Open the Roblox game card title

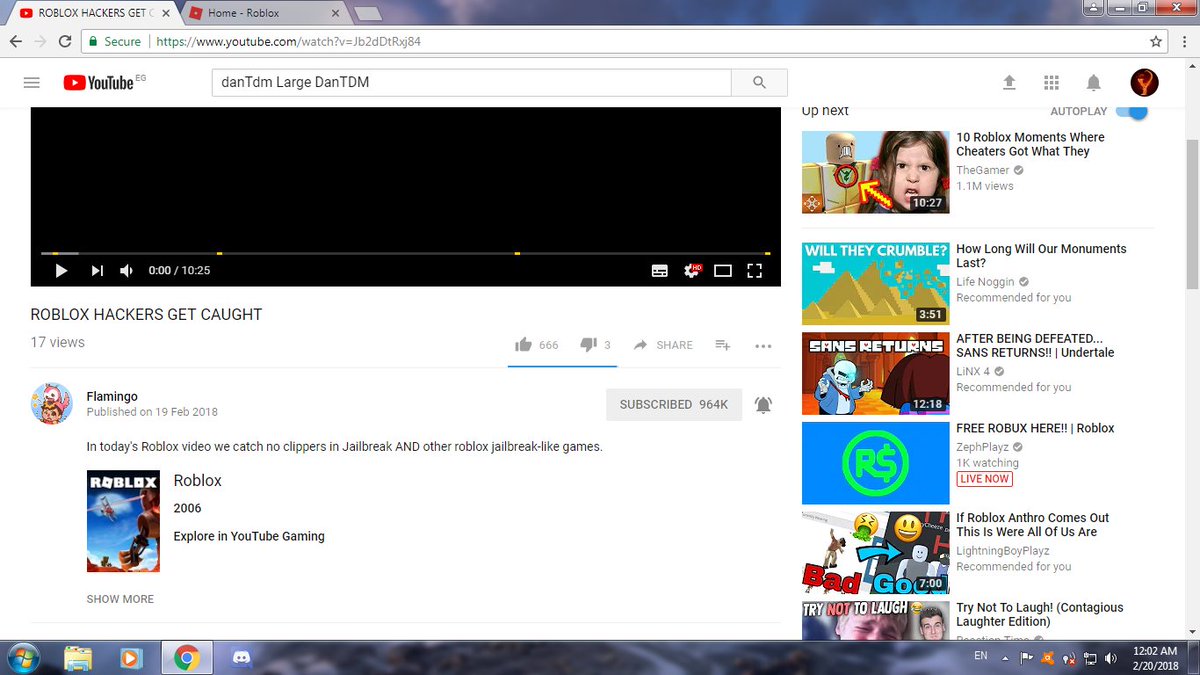click(x=198, y=480)
